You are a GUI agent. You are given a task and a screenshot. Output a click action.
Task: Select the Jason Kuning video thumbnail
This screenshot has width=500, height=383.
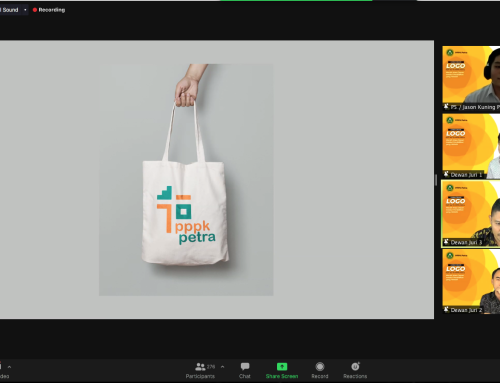tap(471, 79)
